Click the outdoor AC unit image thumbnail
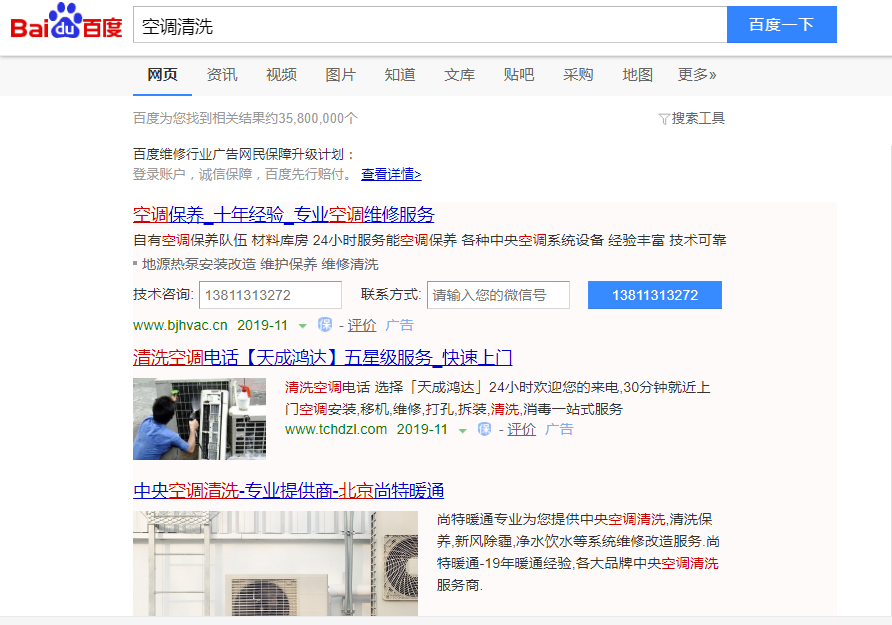The height and width of the screenshot is (625, 892). [275, 563]
